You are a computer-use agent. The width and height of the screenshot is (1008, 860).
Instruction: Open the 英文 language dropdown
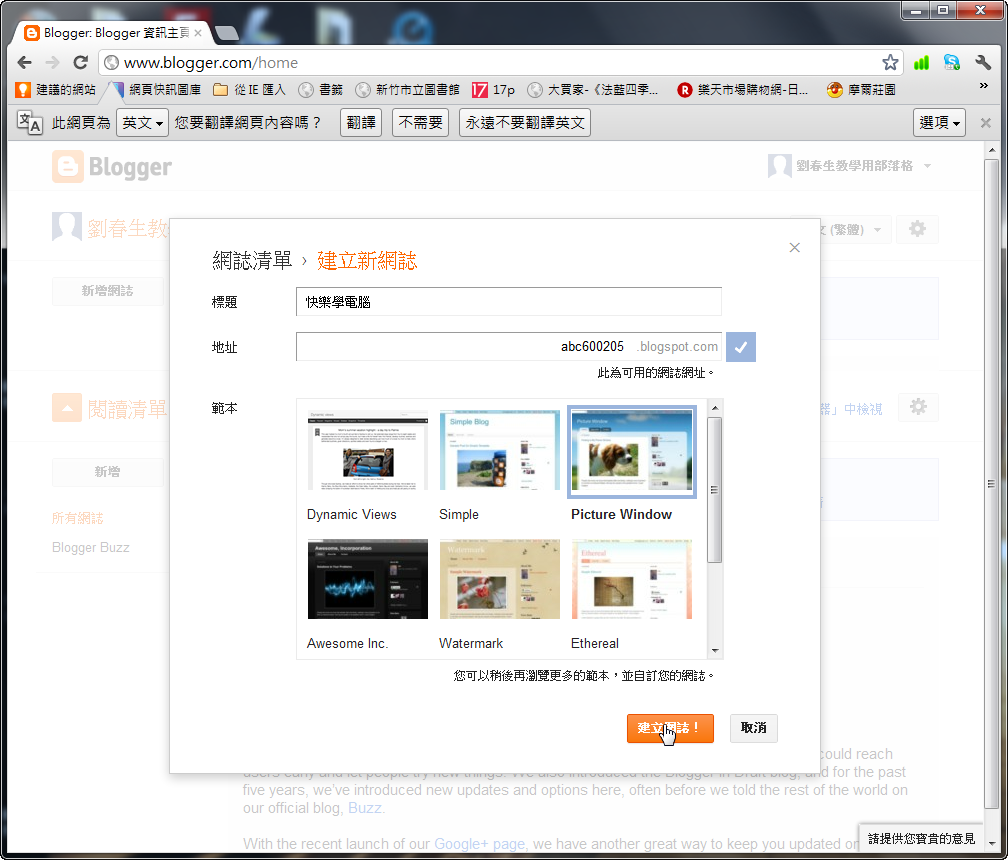[x=142, y=122]
